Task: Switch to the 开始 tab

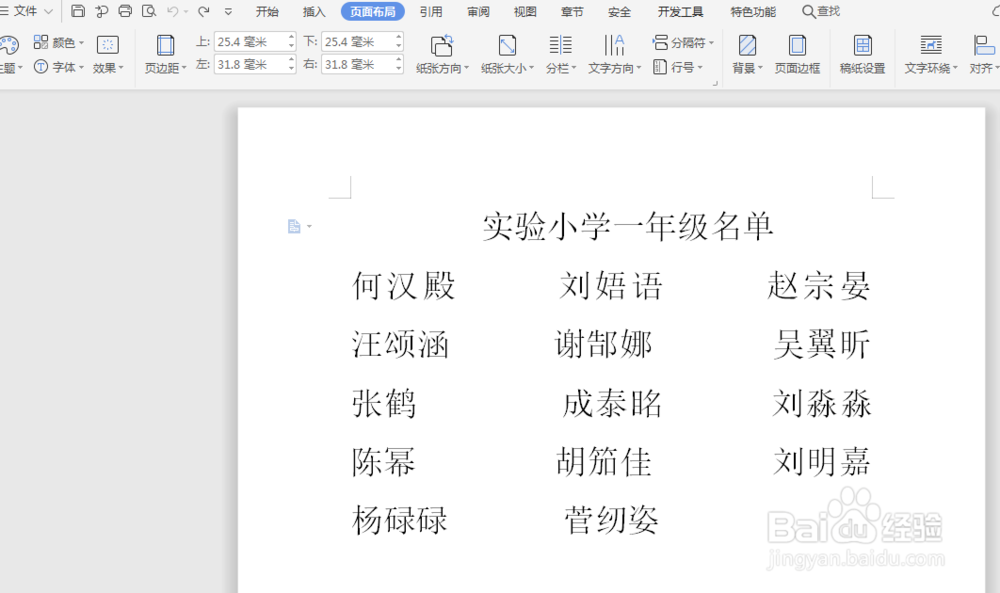Action: (267, 11)
